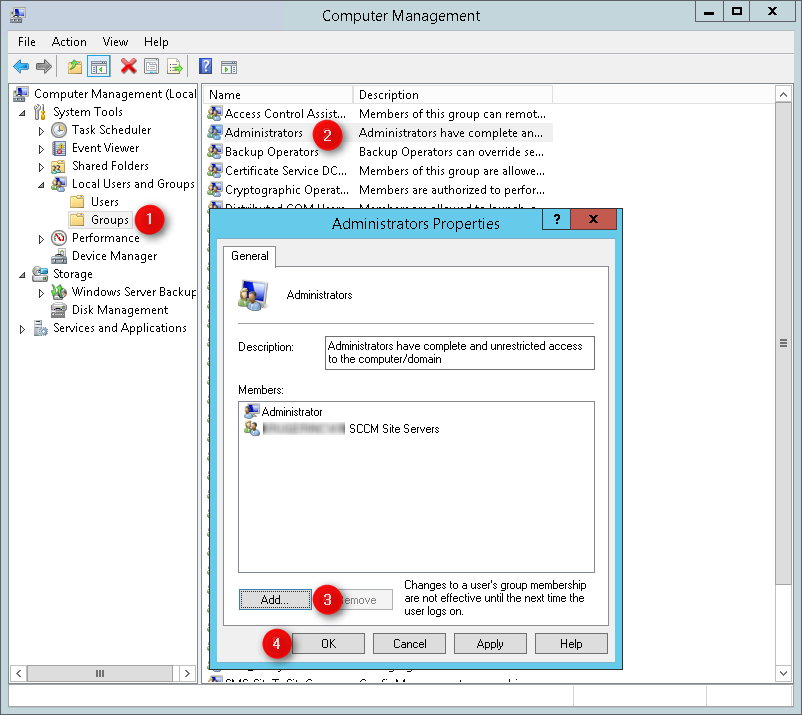Click the Administrator member user icon
The height and width of the screenshot is (715, 802).
click(x=252, y=411)
